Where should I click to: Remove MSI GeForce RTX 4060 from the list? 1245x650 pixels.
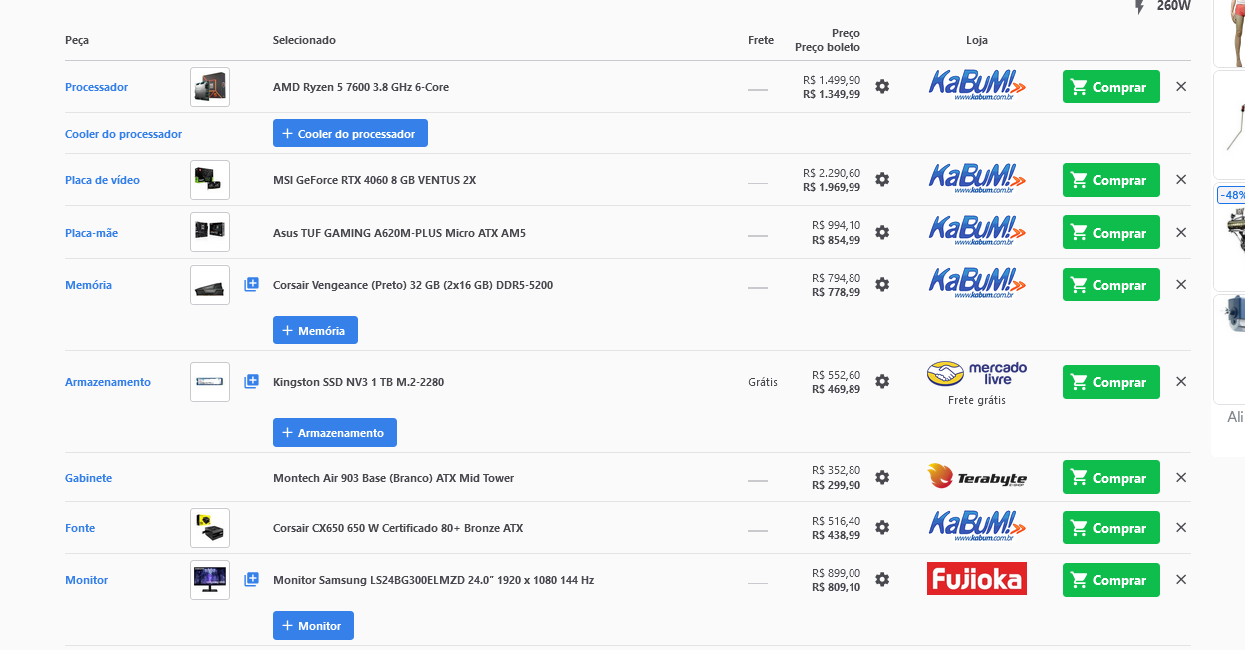tap(1181, 180)
